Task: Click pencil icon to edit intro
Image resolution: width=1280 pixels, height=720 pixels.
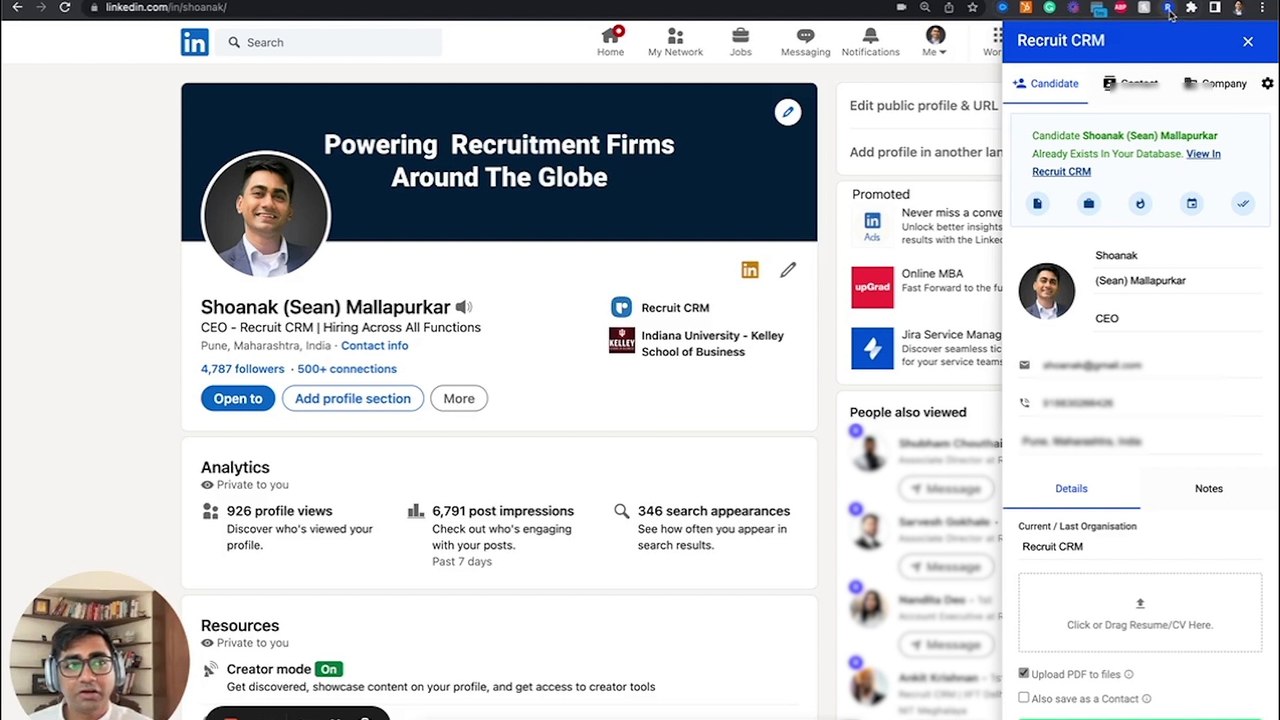Action: pos(788,270)
